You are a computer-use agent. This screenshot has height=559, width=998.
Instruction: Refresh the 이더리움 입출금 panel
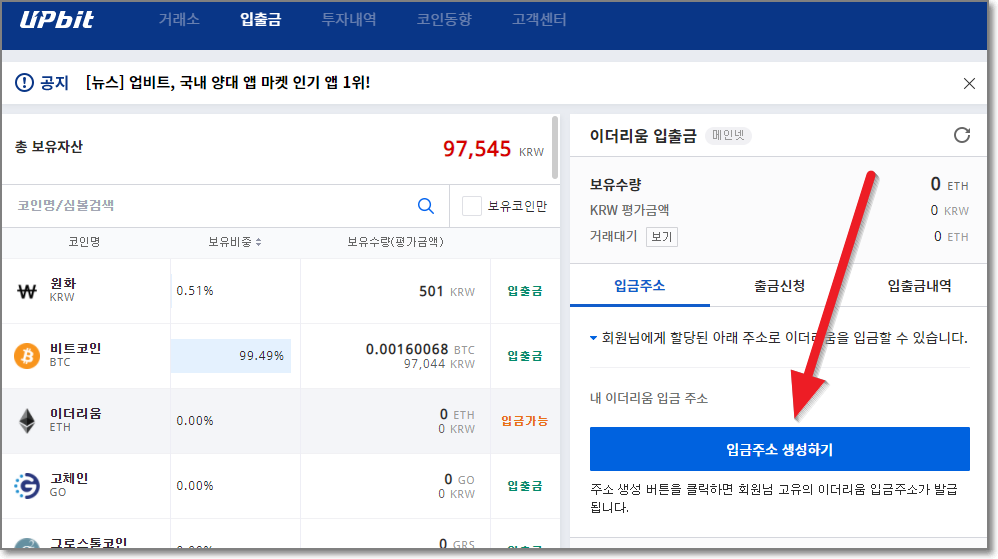pyautogui.click(x=962, y=135)
